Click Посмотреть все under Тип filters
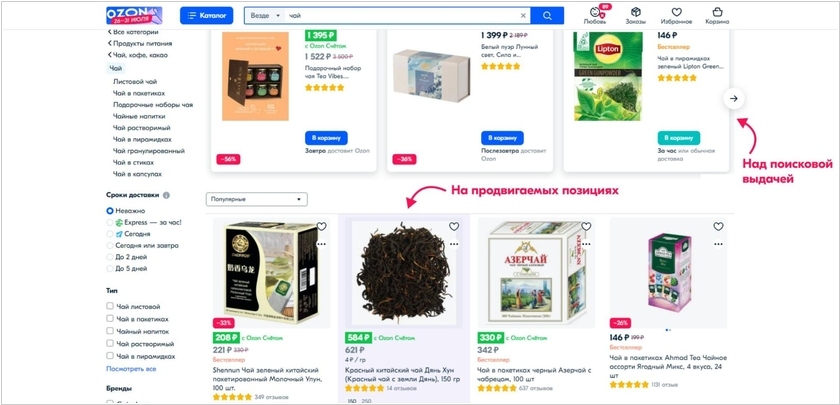Screen dimensions: 840x405 [131, 369]
